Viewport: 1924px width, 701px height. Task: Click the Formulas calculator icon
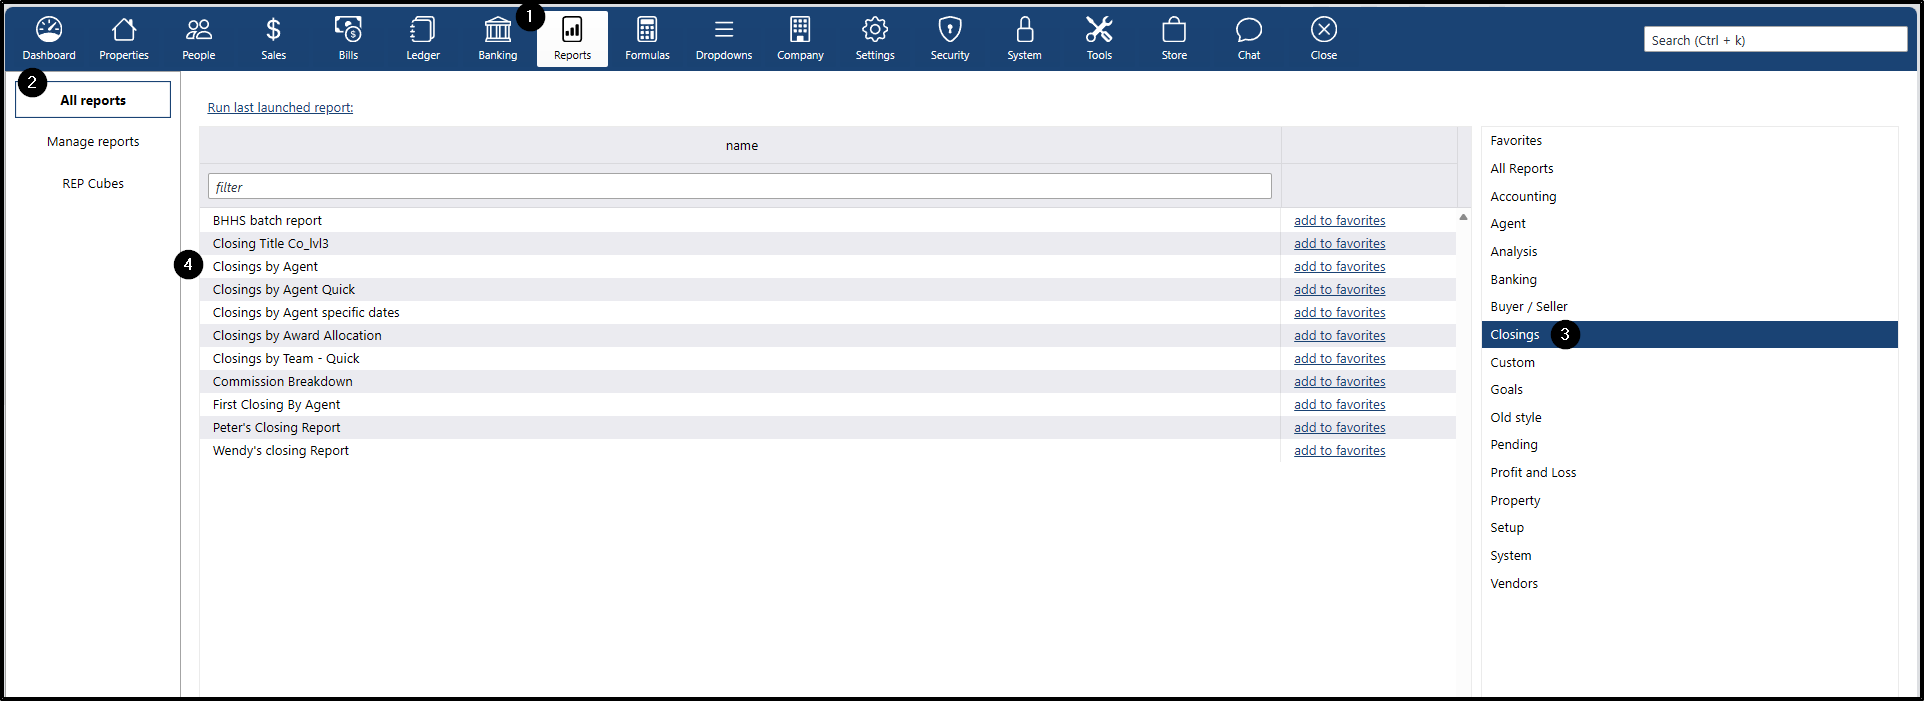[x=647, y=30]
